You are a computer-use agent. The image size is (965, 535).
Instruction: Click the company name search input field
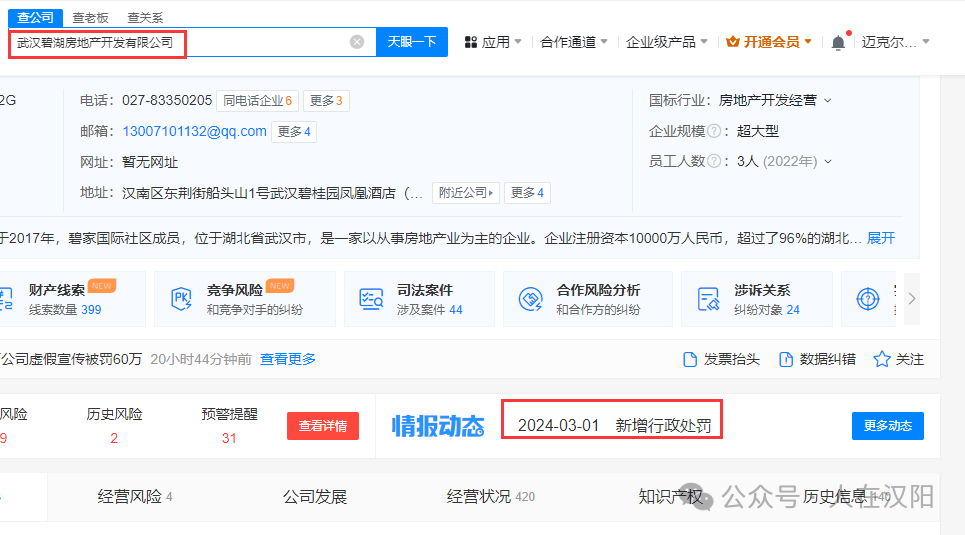(x=180, y=42)
